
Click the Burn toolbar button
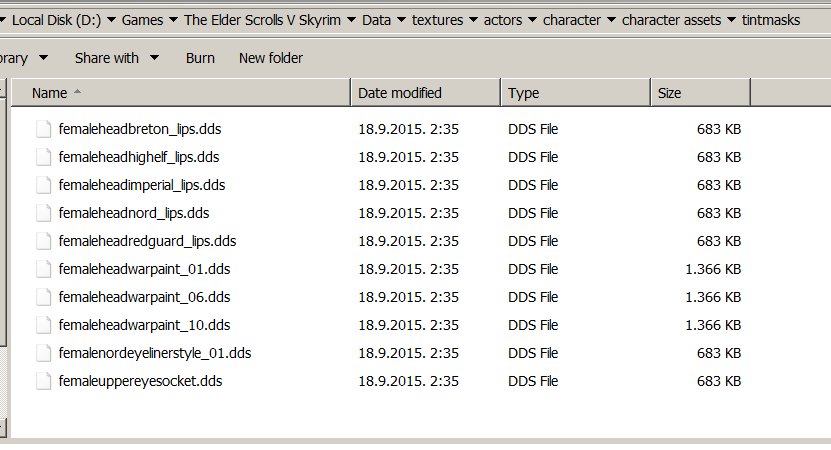(x=200, y=58)
